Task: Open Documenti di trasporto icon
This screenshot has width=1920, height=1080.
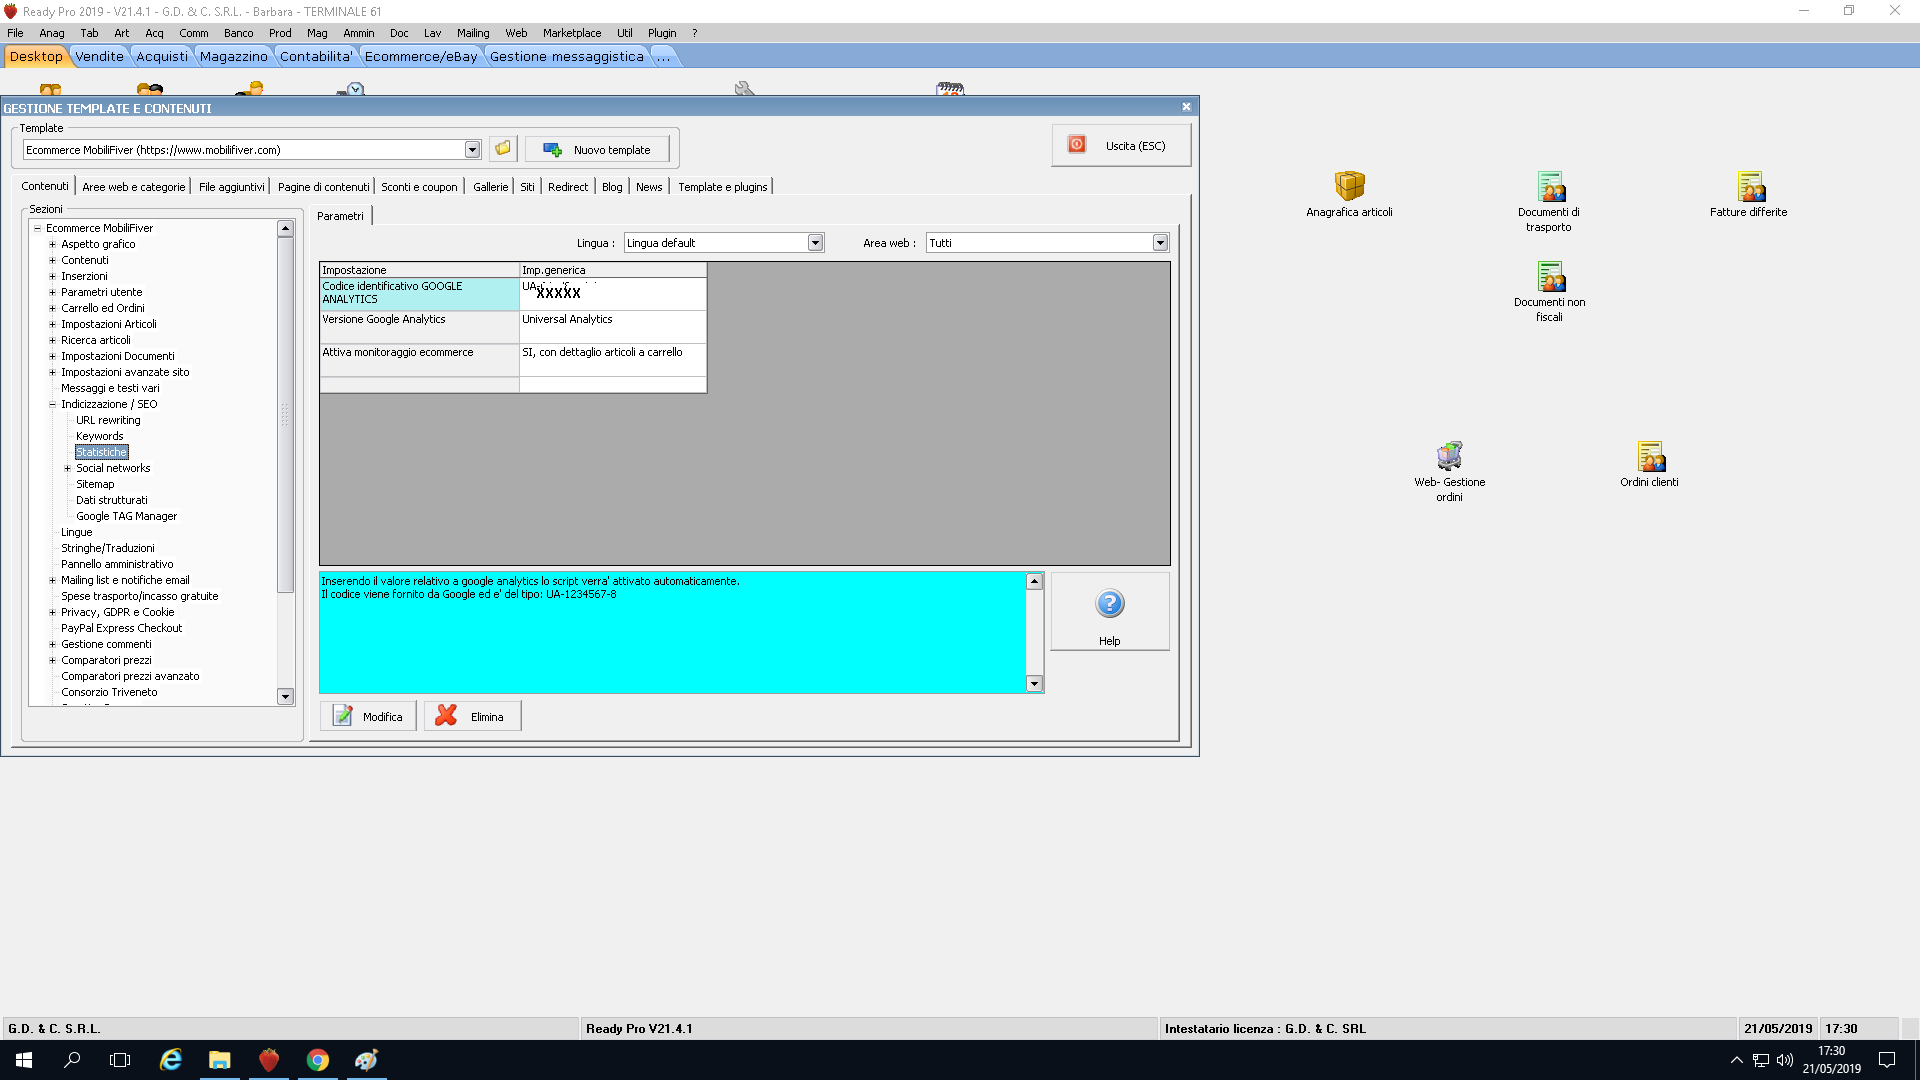Action: tap(1549, 187)
